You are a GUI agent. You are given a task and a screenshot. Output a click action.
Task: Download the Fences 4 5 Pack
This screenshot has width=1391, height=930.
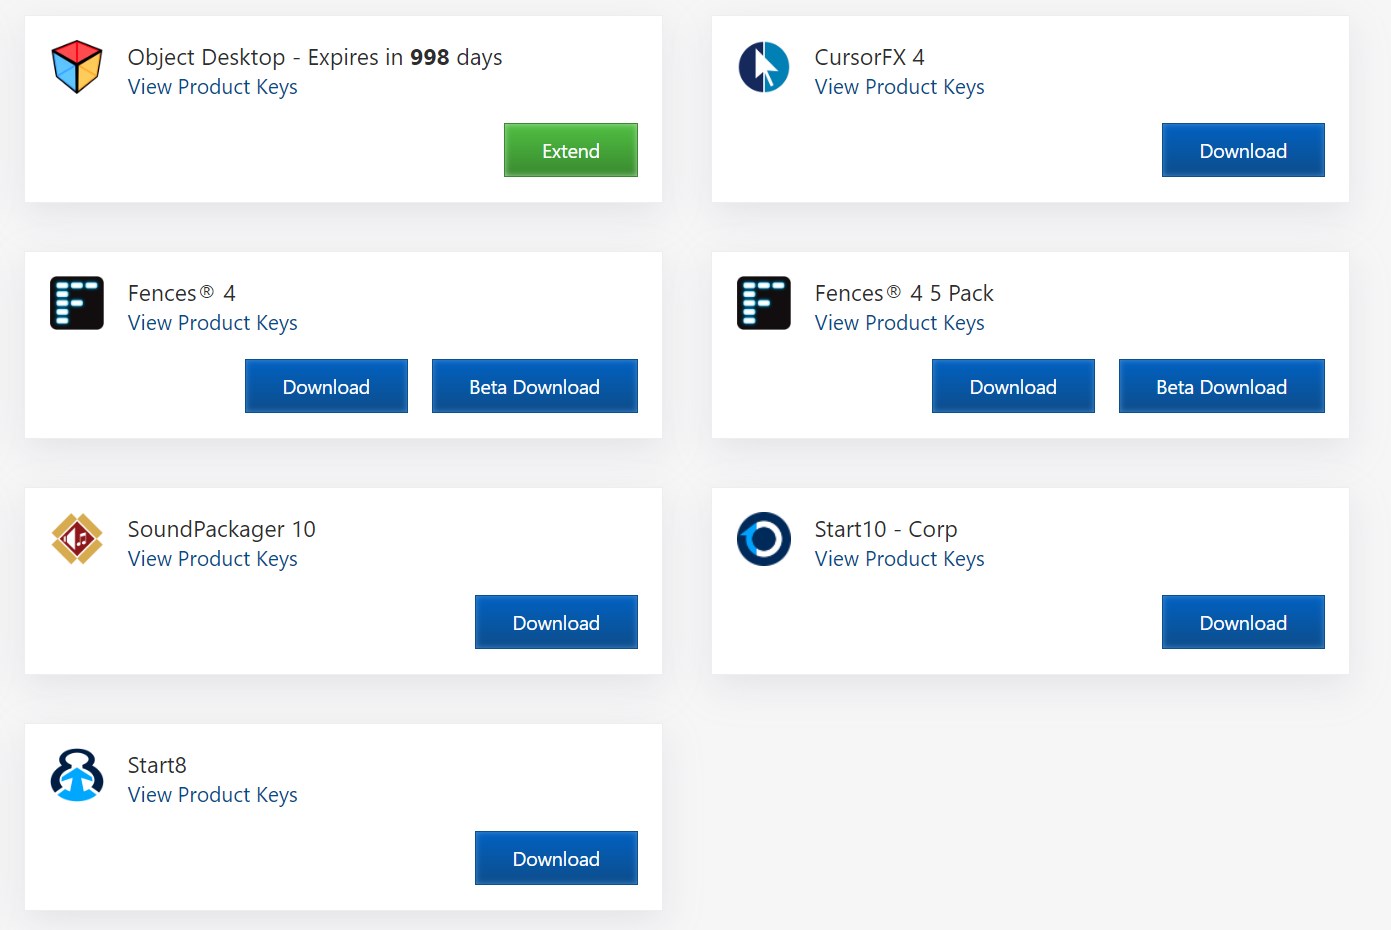(x=1013, y=386)
